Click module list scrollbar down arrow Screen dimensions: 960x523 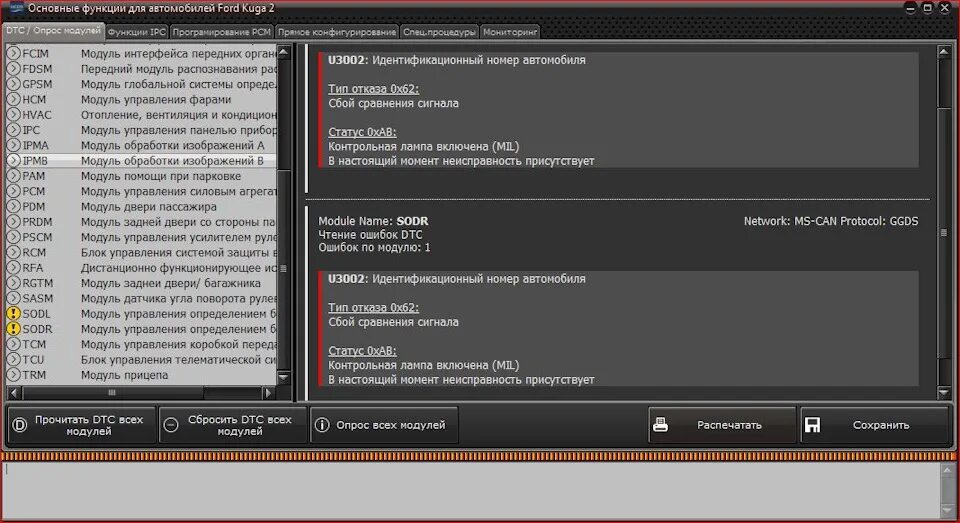[x=283, y=377]
